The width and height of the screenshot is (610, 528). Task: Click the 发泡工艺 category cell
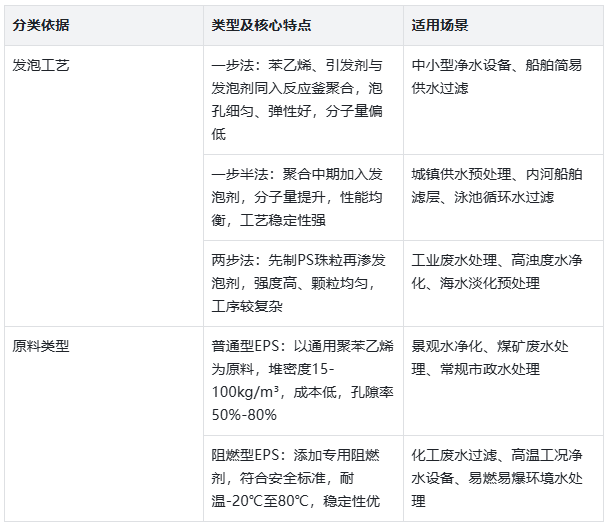tap(41, 68)
